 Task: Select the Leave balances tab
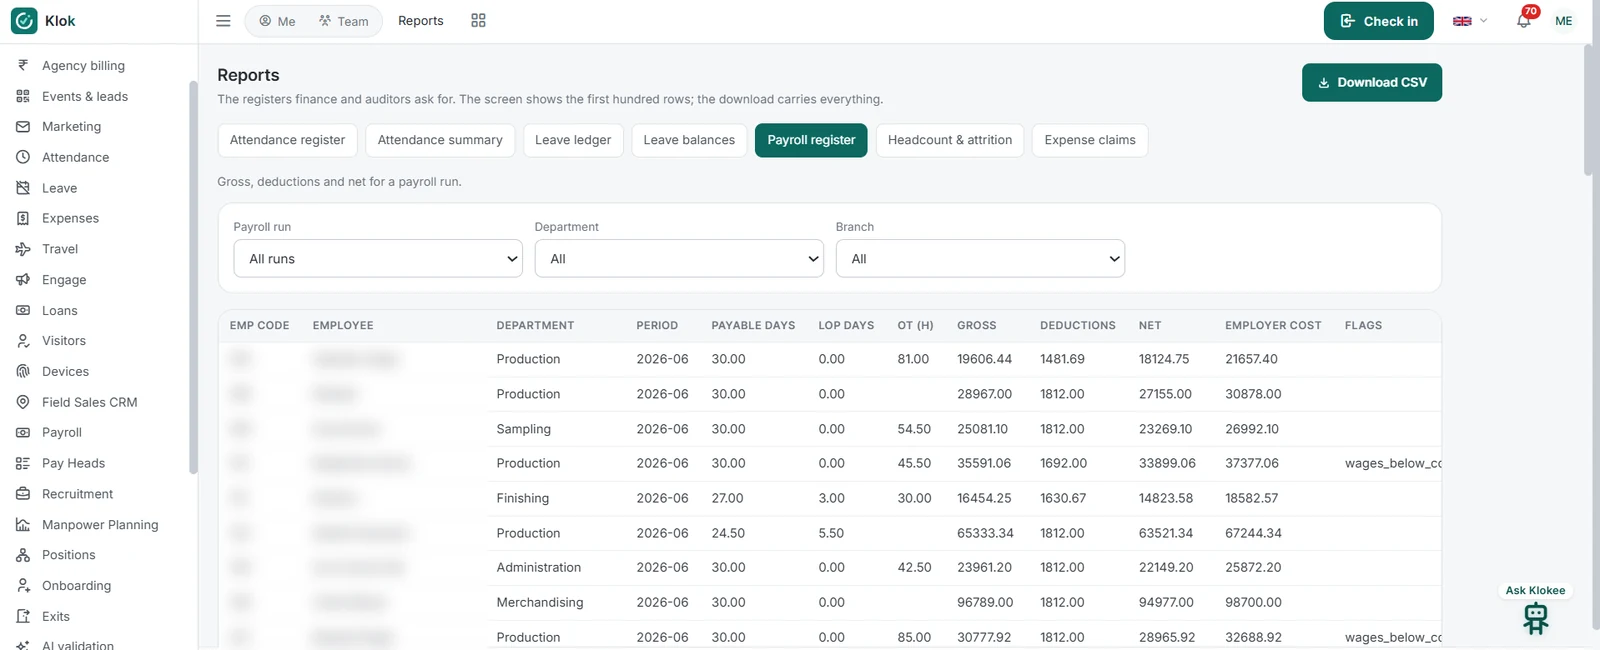[x=689, y=140]
